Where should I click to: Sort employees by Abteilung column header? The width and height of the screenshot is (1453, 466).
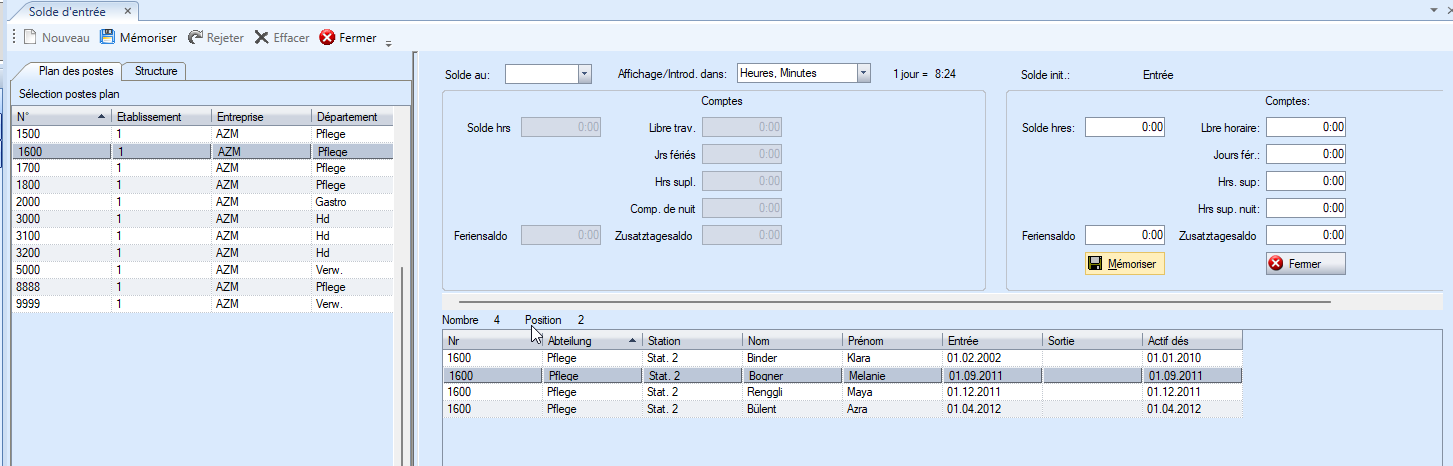point(590,341)
